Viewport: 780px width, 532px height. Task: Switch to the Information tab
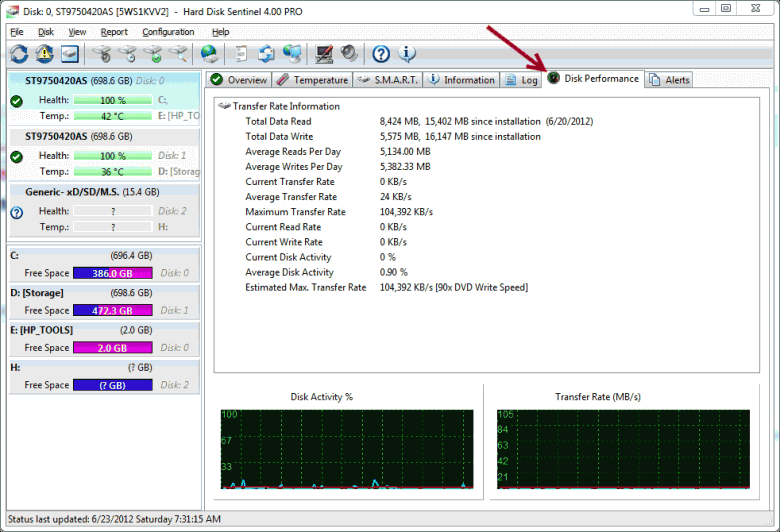tap(461, 80)
